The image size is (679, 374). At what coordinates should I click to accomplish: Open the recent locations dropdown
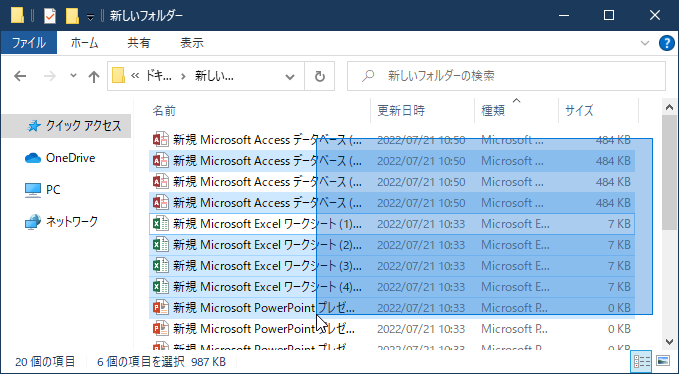tap(73, 76)
